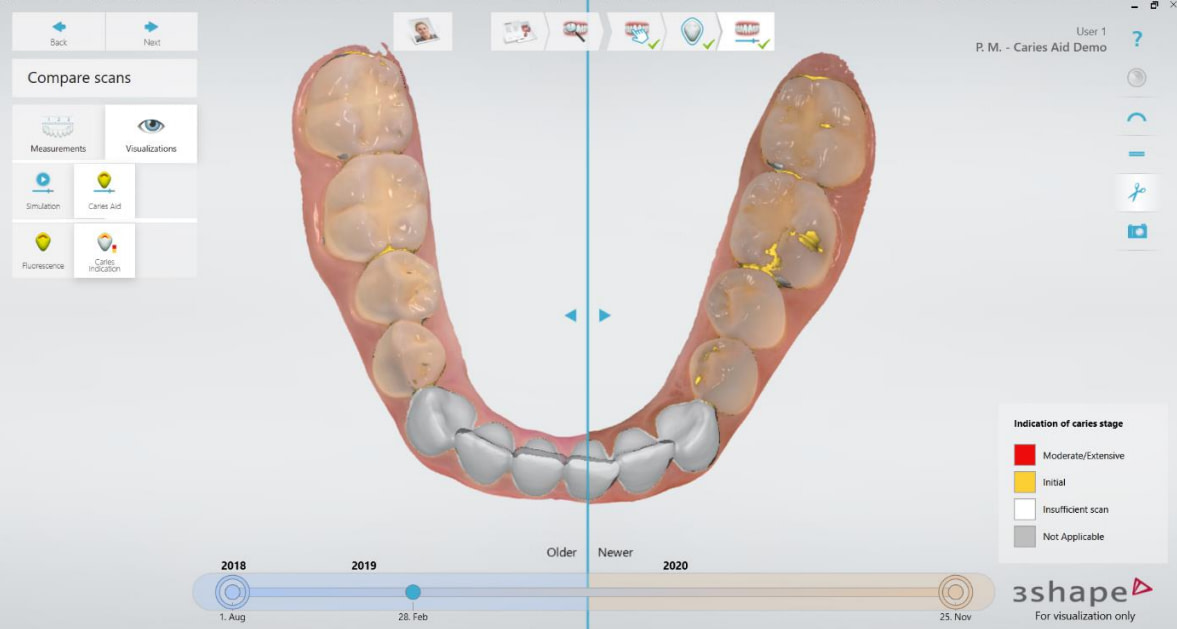1177x629 pixels.
Task: Proceed with the Next button
Action: coord(150,31)
